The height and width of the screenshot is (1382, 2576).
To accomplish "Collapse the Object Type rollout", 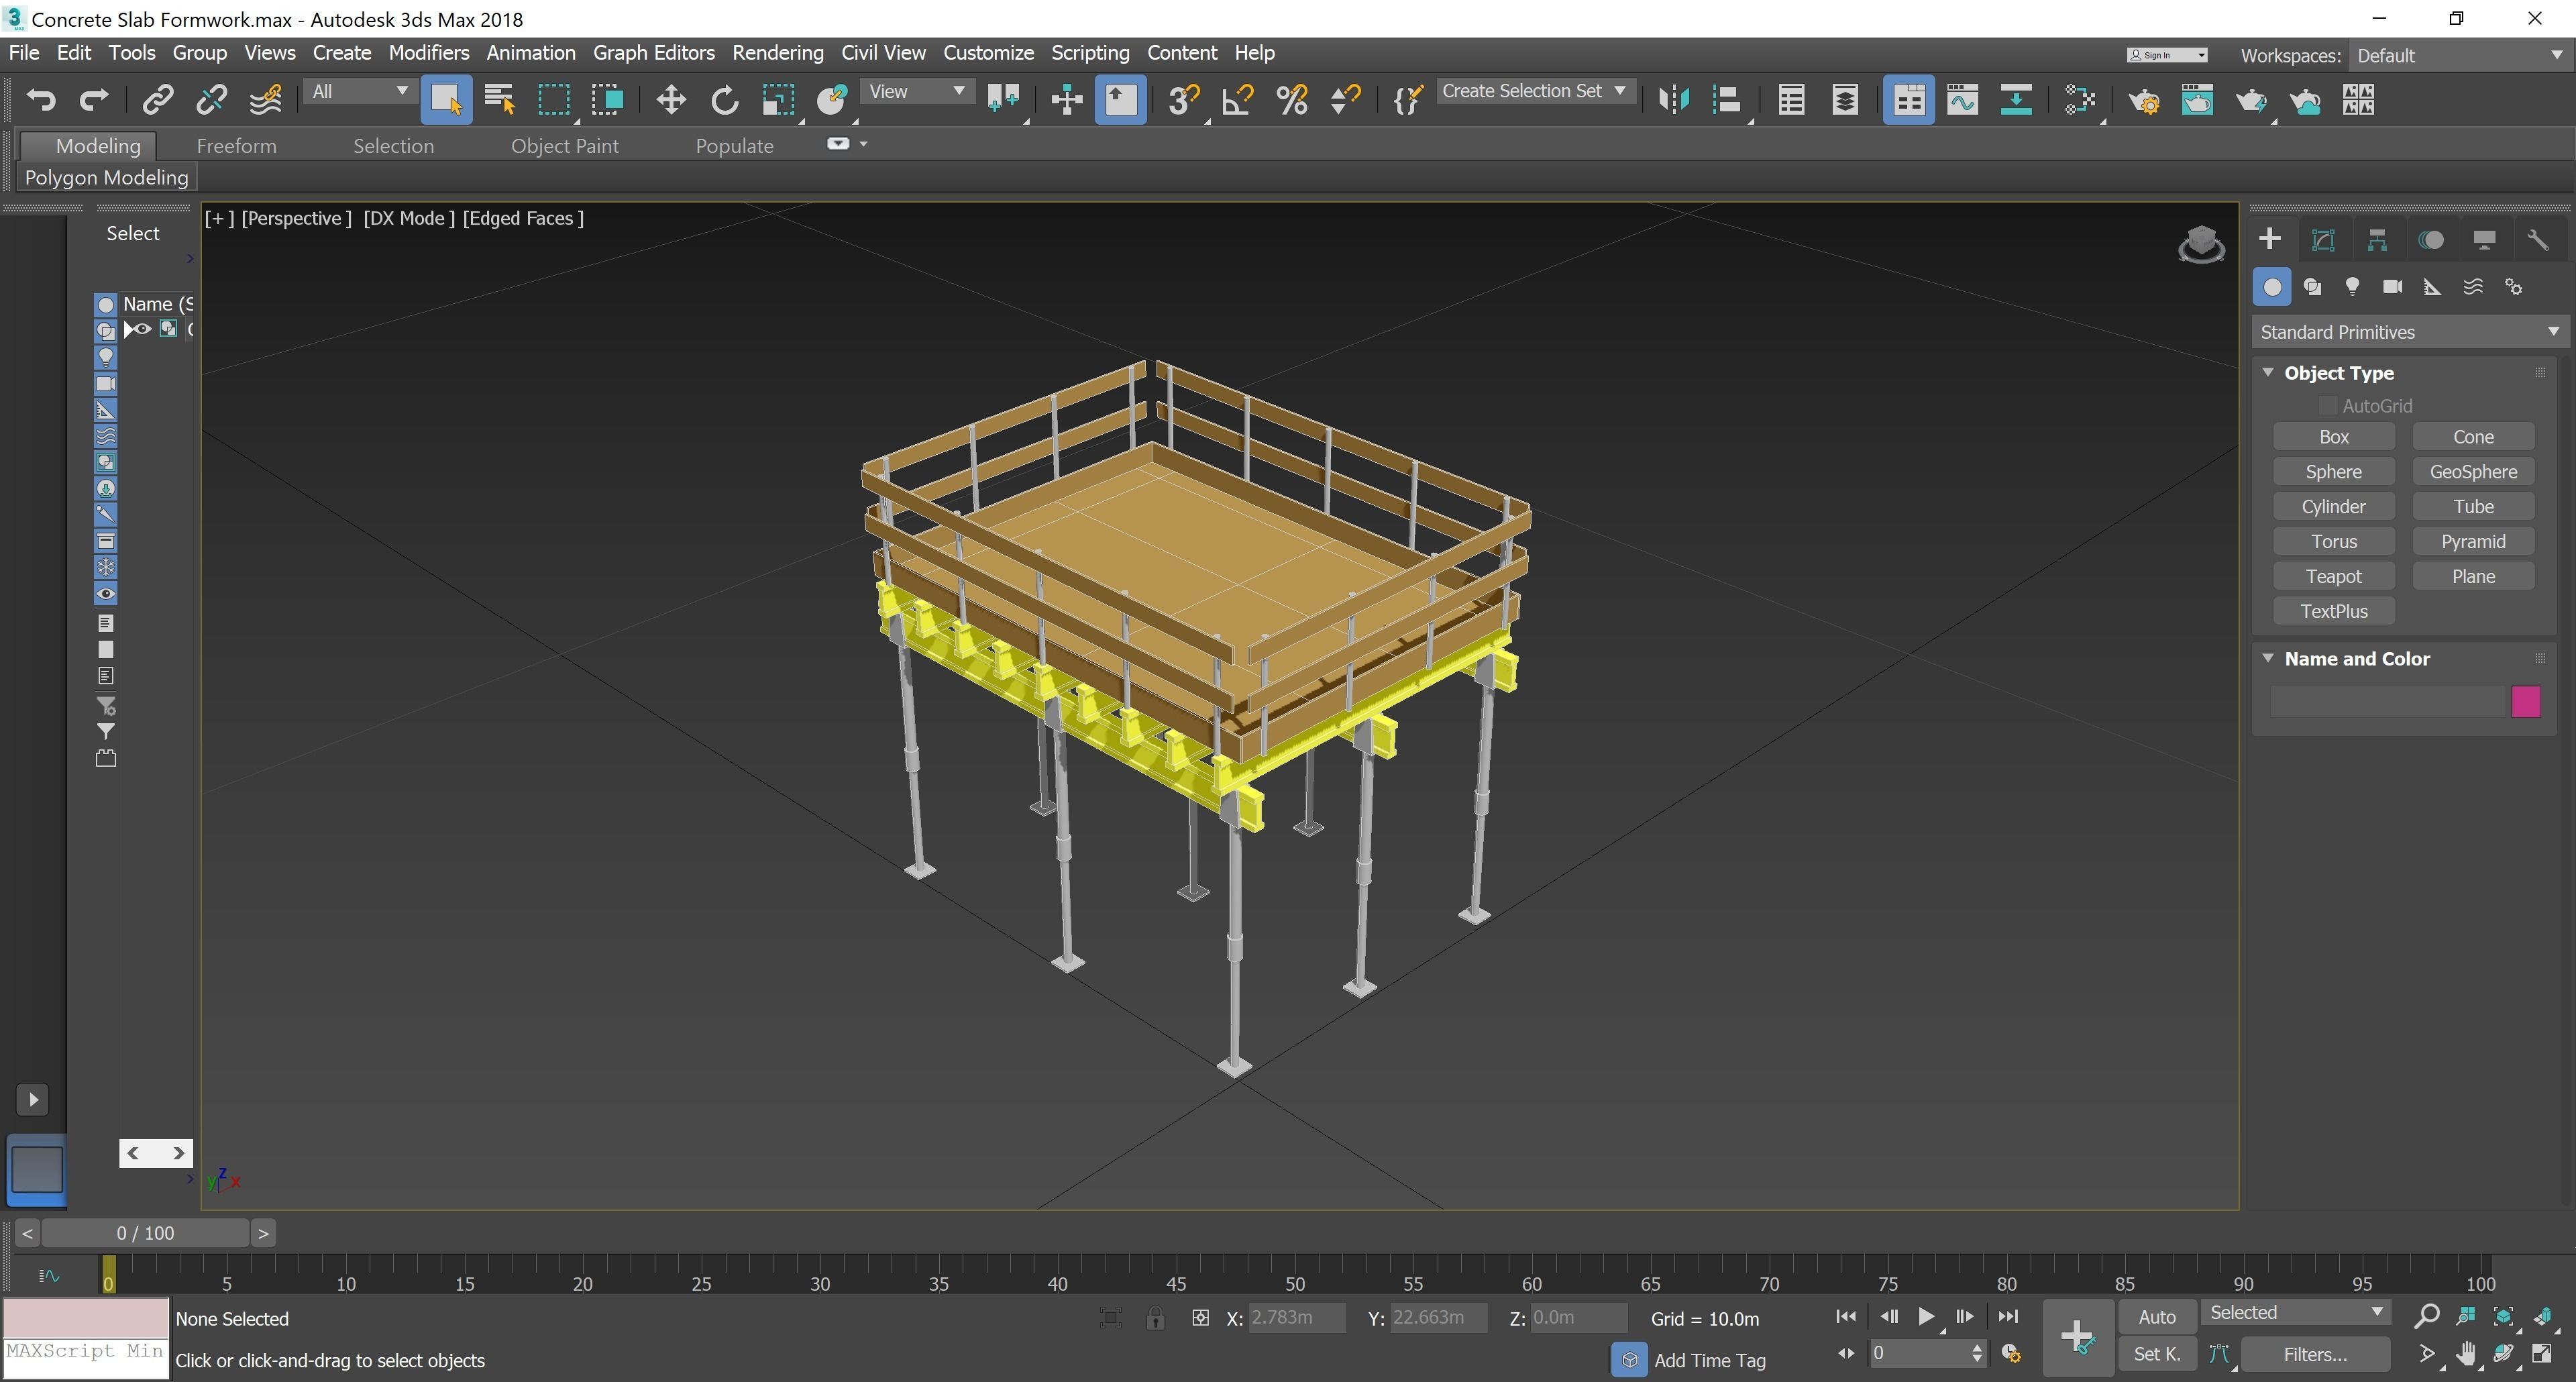I will (x=2268, y=372).
